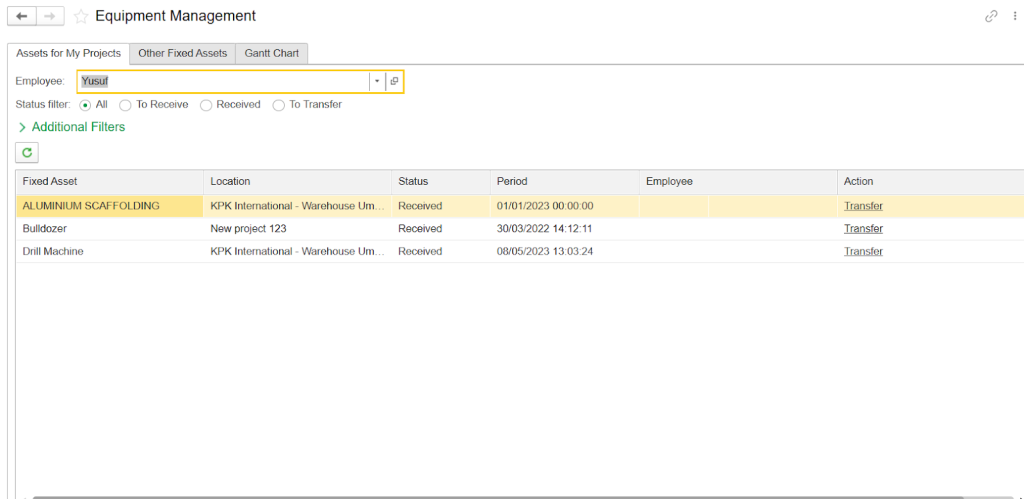Click the Received status of ALUMINIUM SCAFFOLDING
The height and width of the screenshot is (499, 1024).
[441, 206]
